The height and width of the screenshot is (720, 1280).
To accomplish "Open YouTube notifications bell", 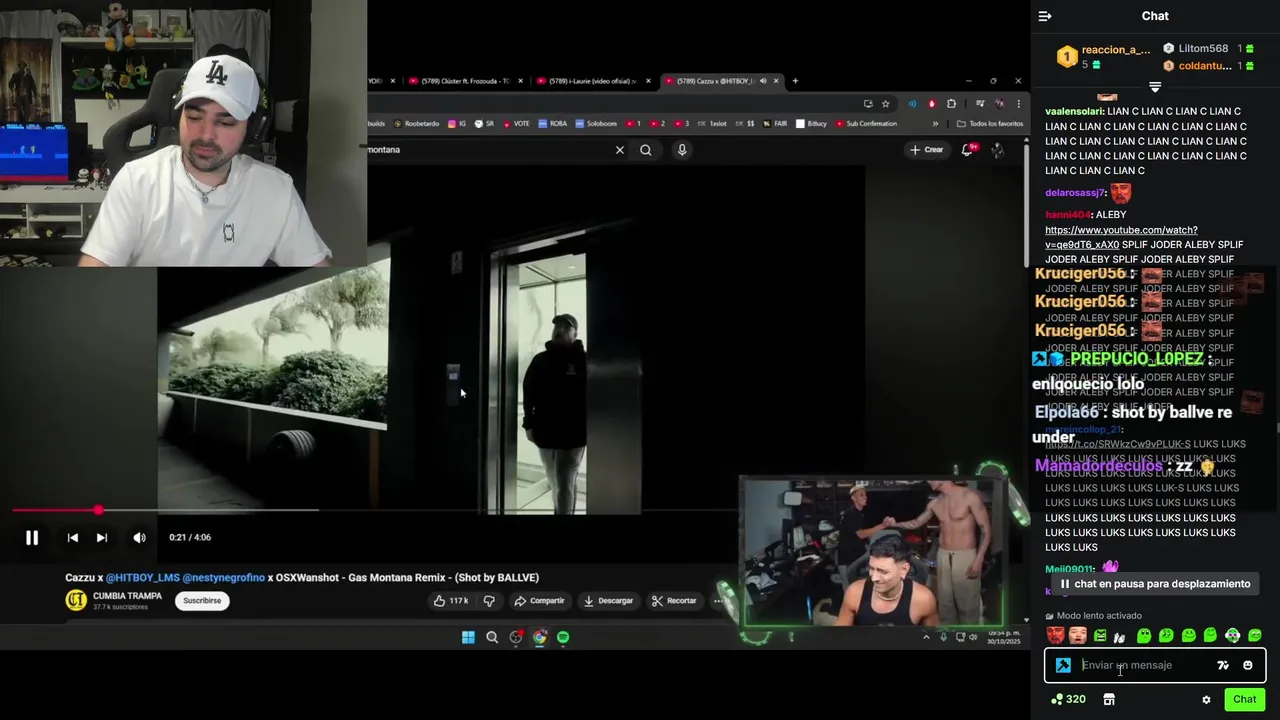I will [x=967, y=150].
